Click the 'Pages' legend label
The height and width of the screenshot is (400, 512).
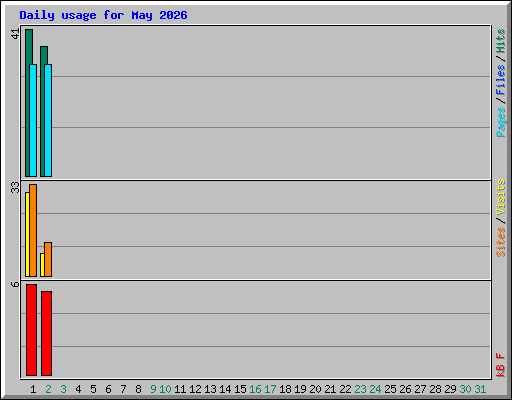click(500, 122)
